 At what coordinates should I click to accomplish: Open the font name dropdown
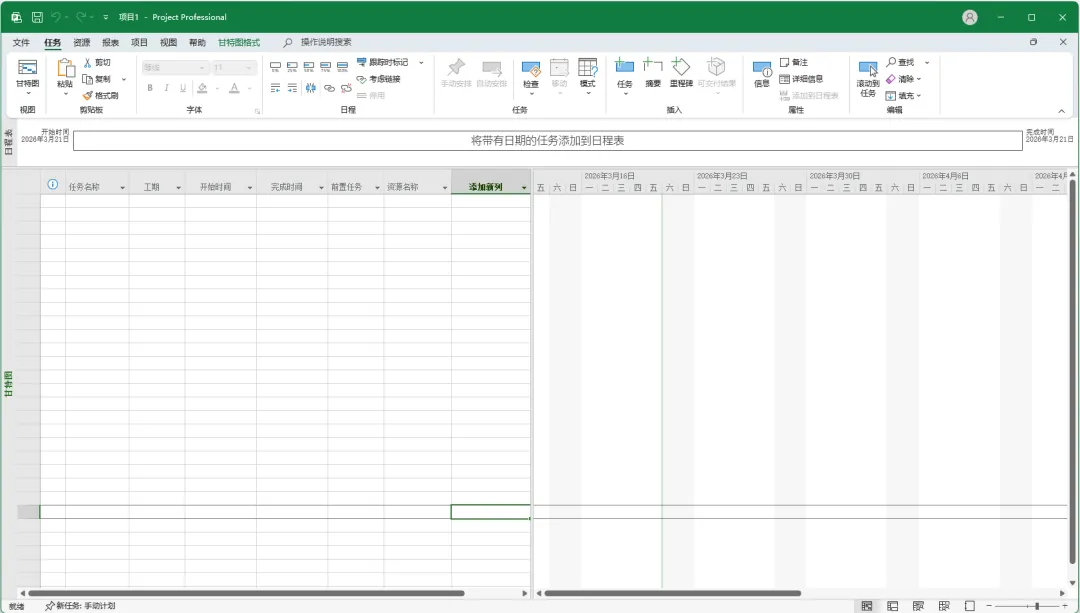pyautogui.click(x=202, y=67)
